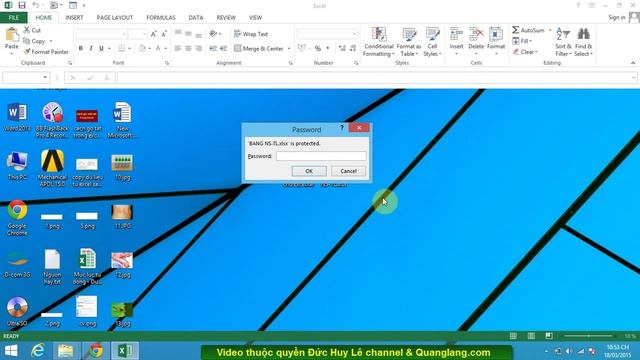The image size is (640, 360).
Task: Click the Password input field
Action: point(321,156)
